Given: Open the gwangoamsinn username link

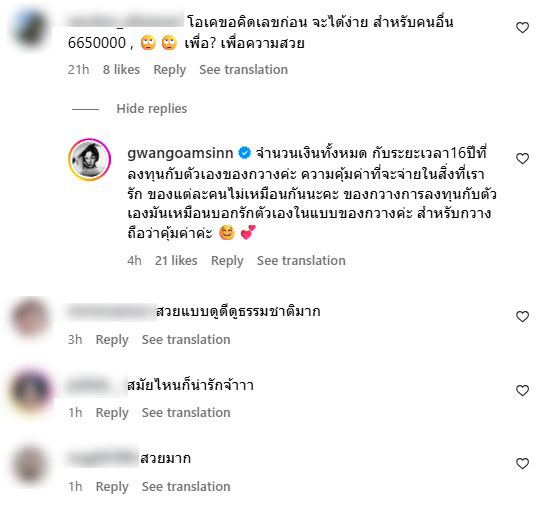Looking at the screenshot, I should coord(180,153).
